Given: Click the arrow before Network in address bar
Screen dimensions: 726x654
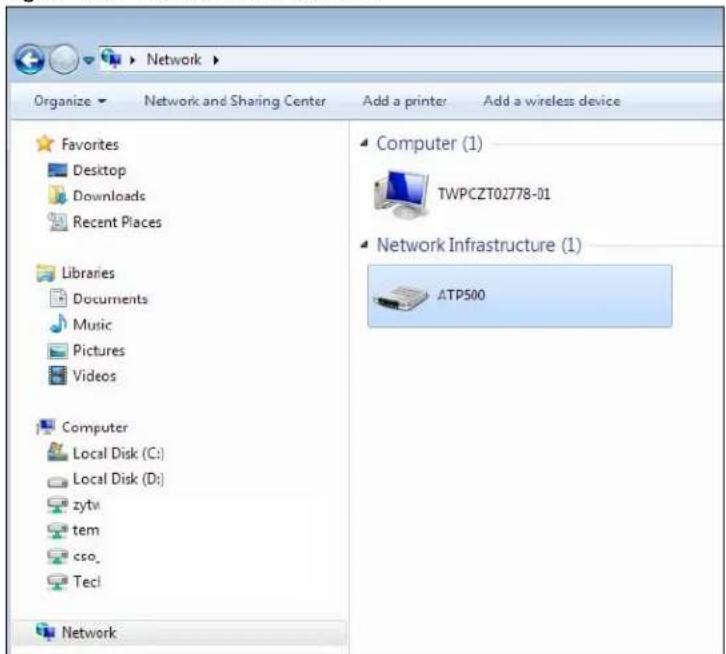Looking at the screenshot, I should point(132,60).
